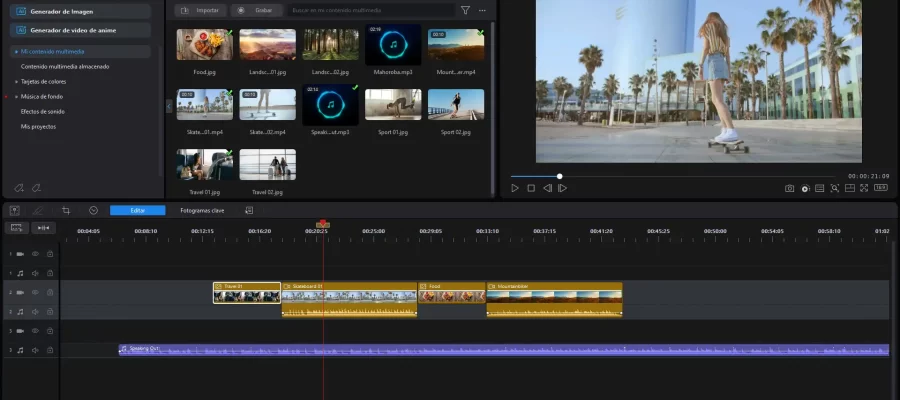Start playback with the play button
This screenshot has height=400, width=900.
[x=515, y=188]
